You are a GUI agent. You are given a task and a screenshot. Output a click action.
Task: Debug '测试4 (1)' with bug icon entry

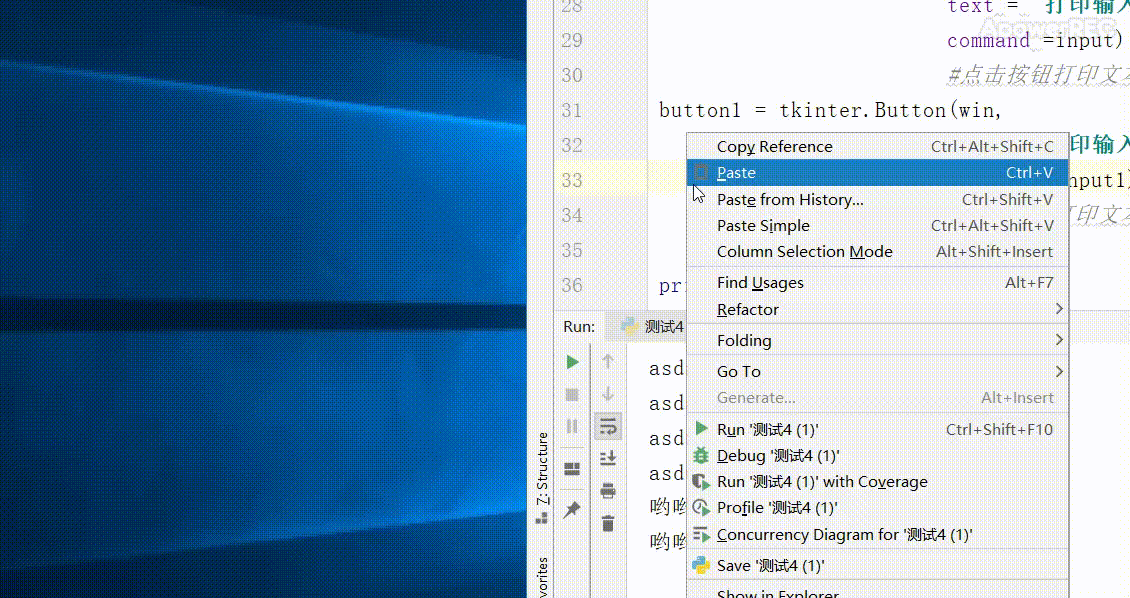[877, 456]
